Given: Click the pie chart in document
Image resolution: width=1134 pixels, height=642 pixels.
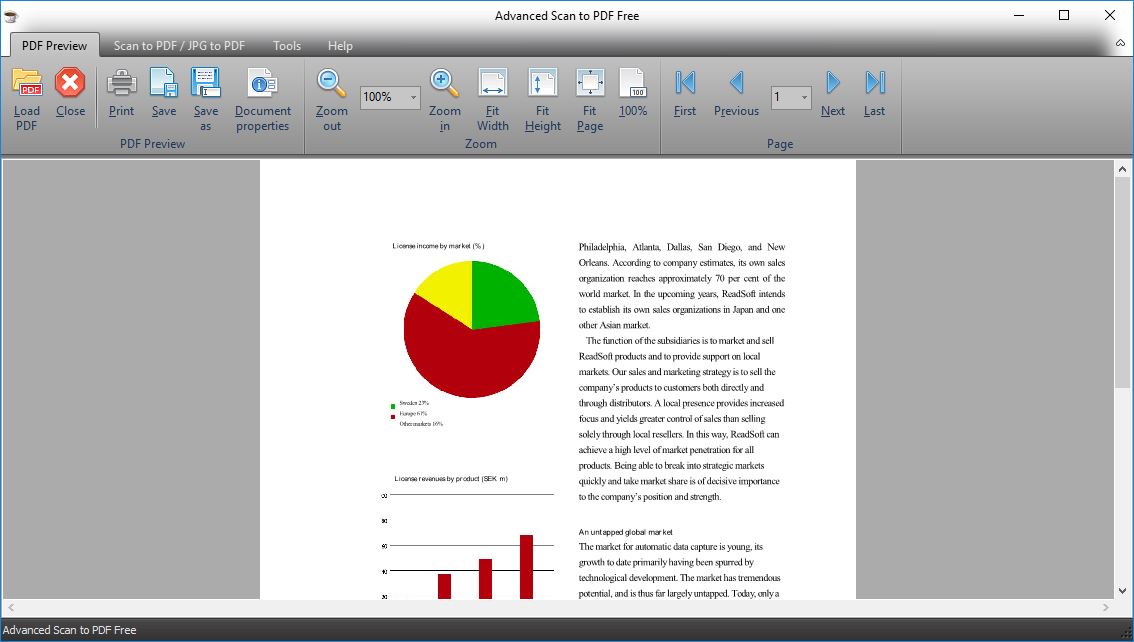Looking at the screenshot, I should pos(472,329).
